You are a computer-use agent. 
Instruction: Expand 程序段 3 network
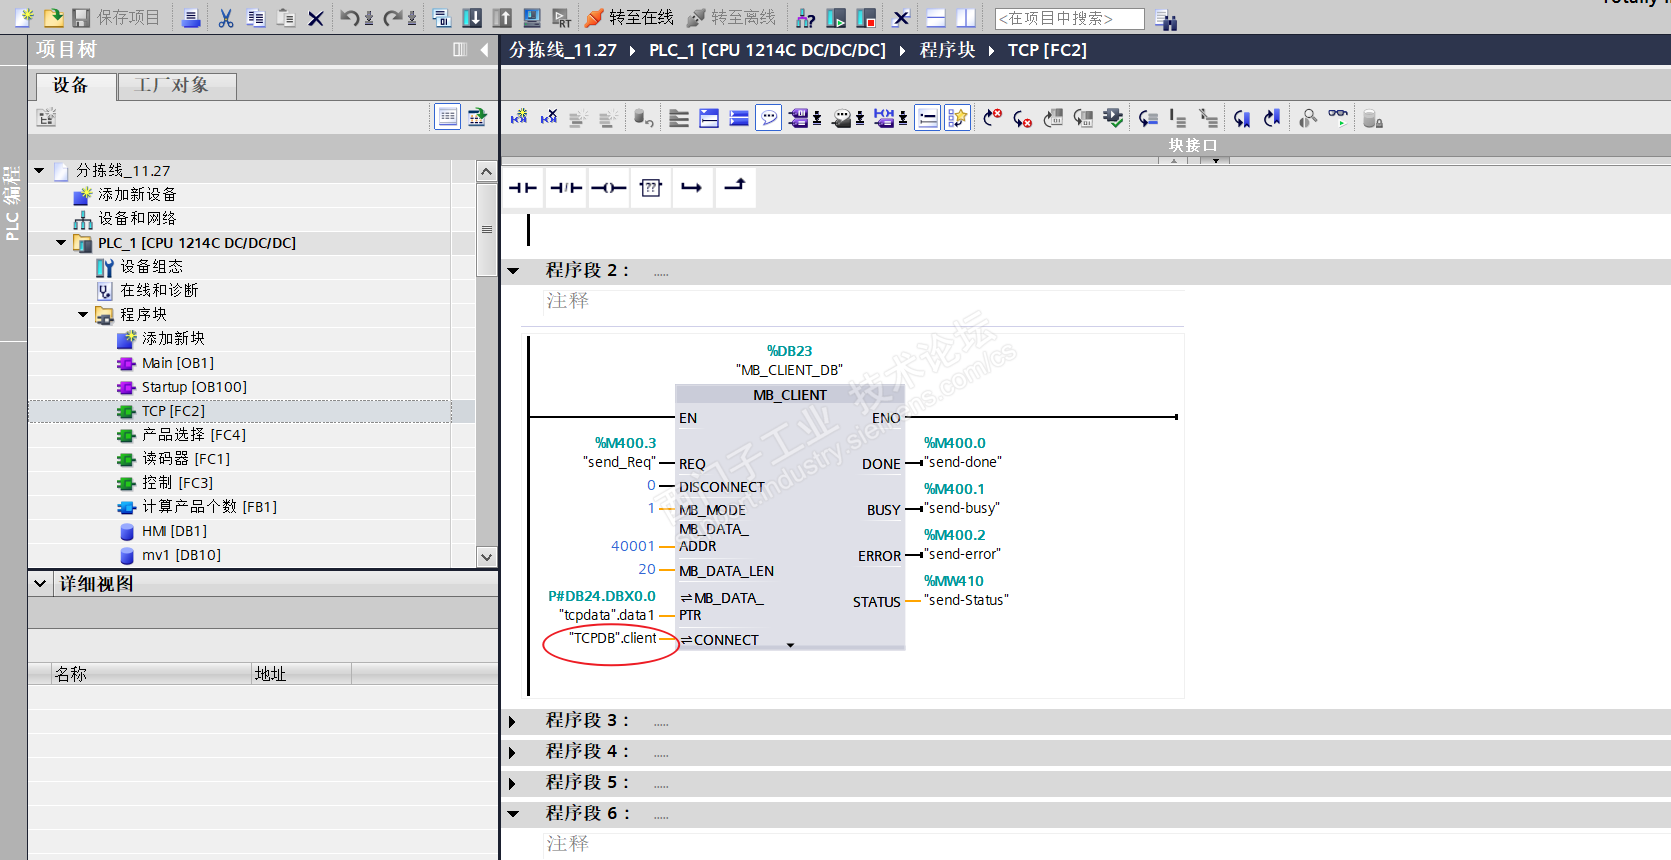click(513, 721)
